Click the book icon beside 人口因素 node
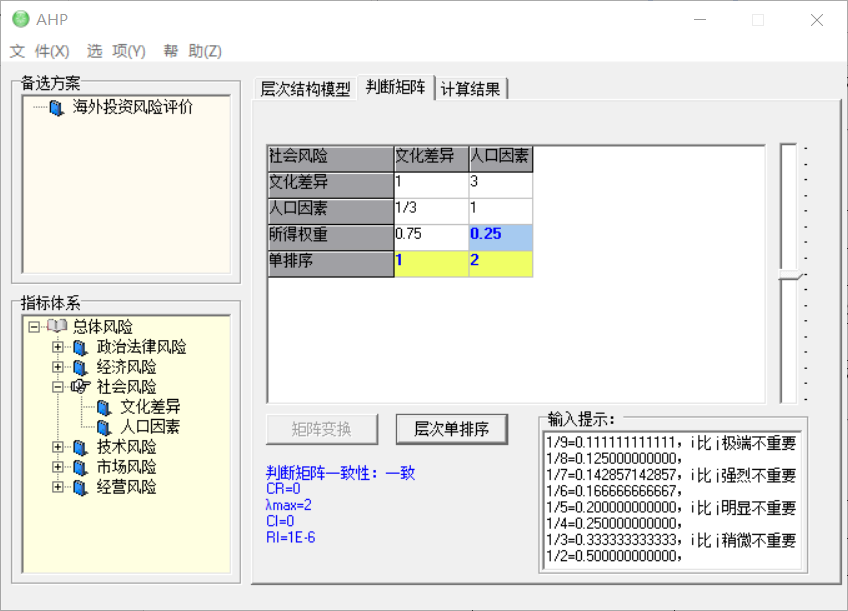The height and width of the screenshot is (611, 848). click(103, 428)
